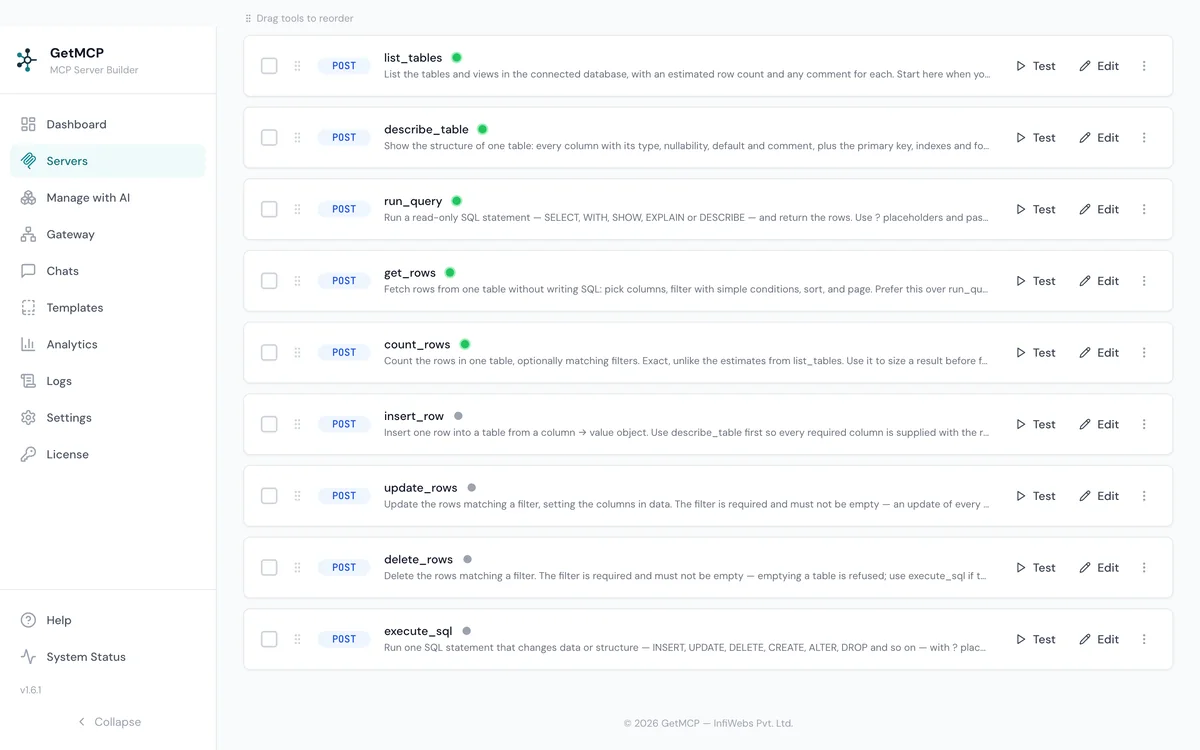
Task: Click the Analytics bar chart icon
Action: 28,344
